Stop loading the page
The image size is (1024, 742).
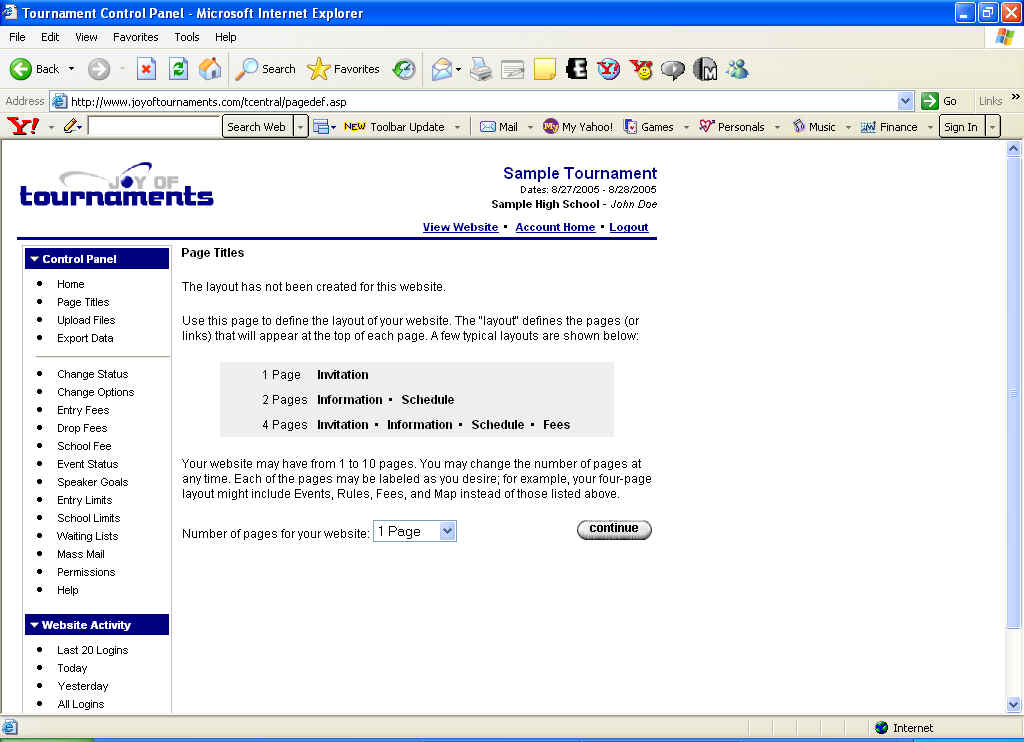146,69
